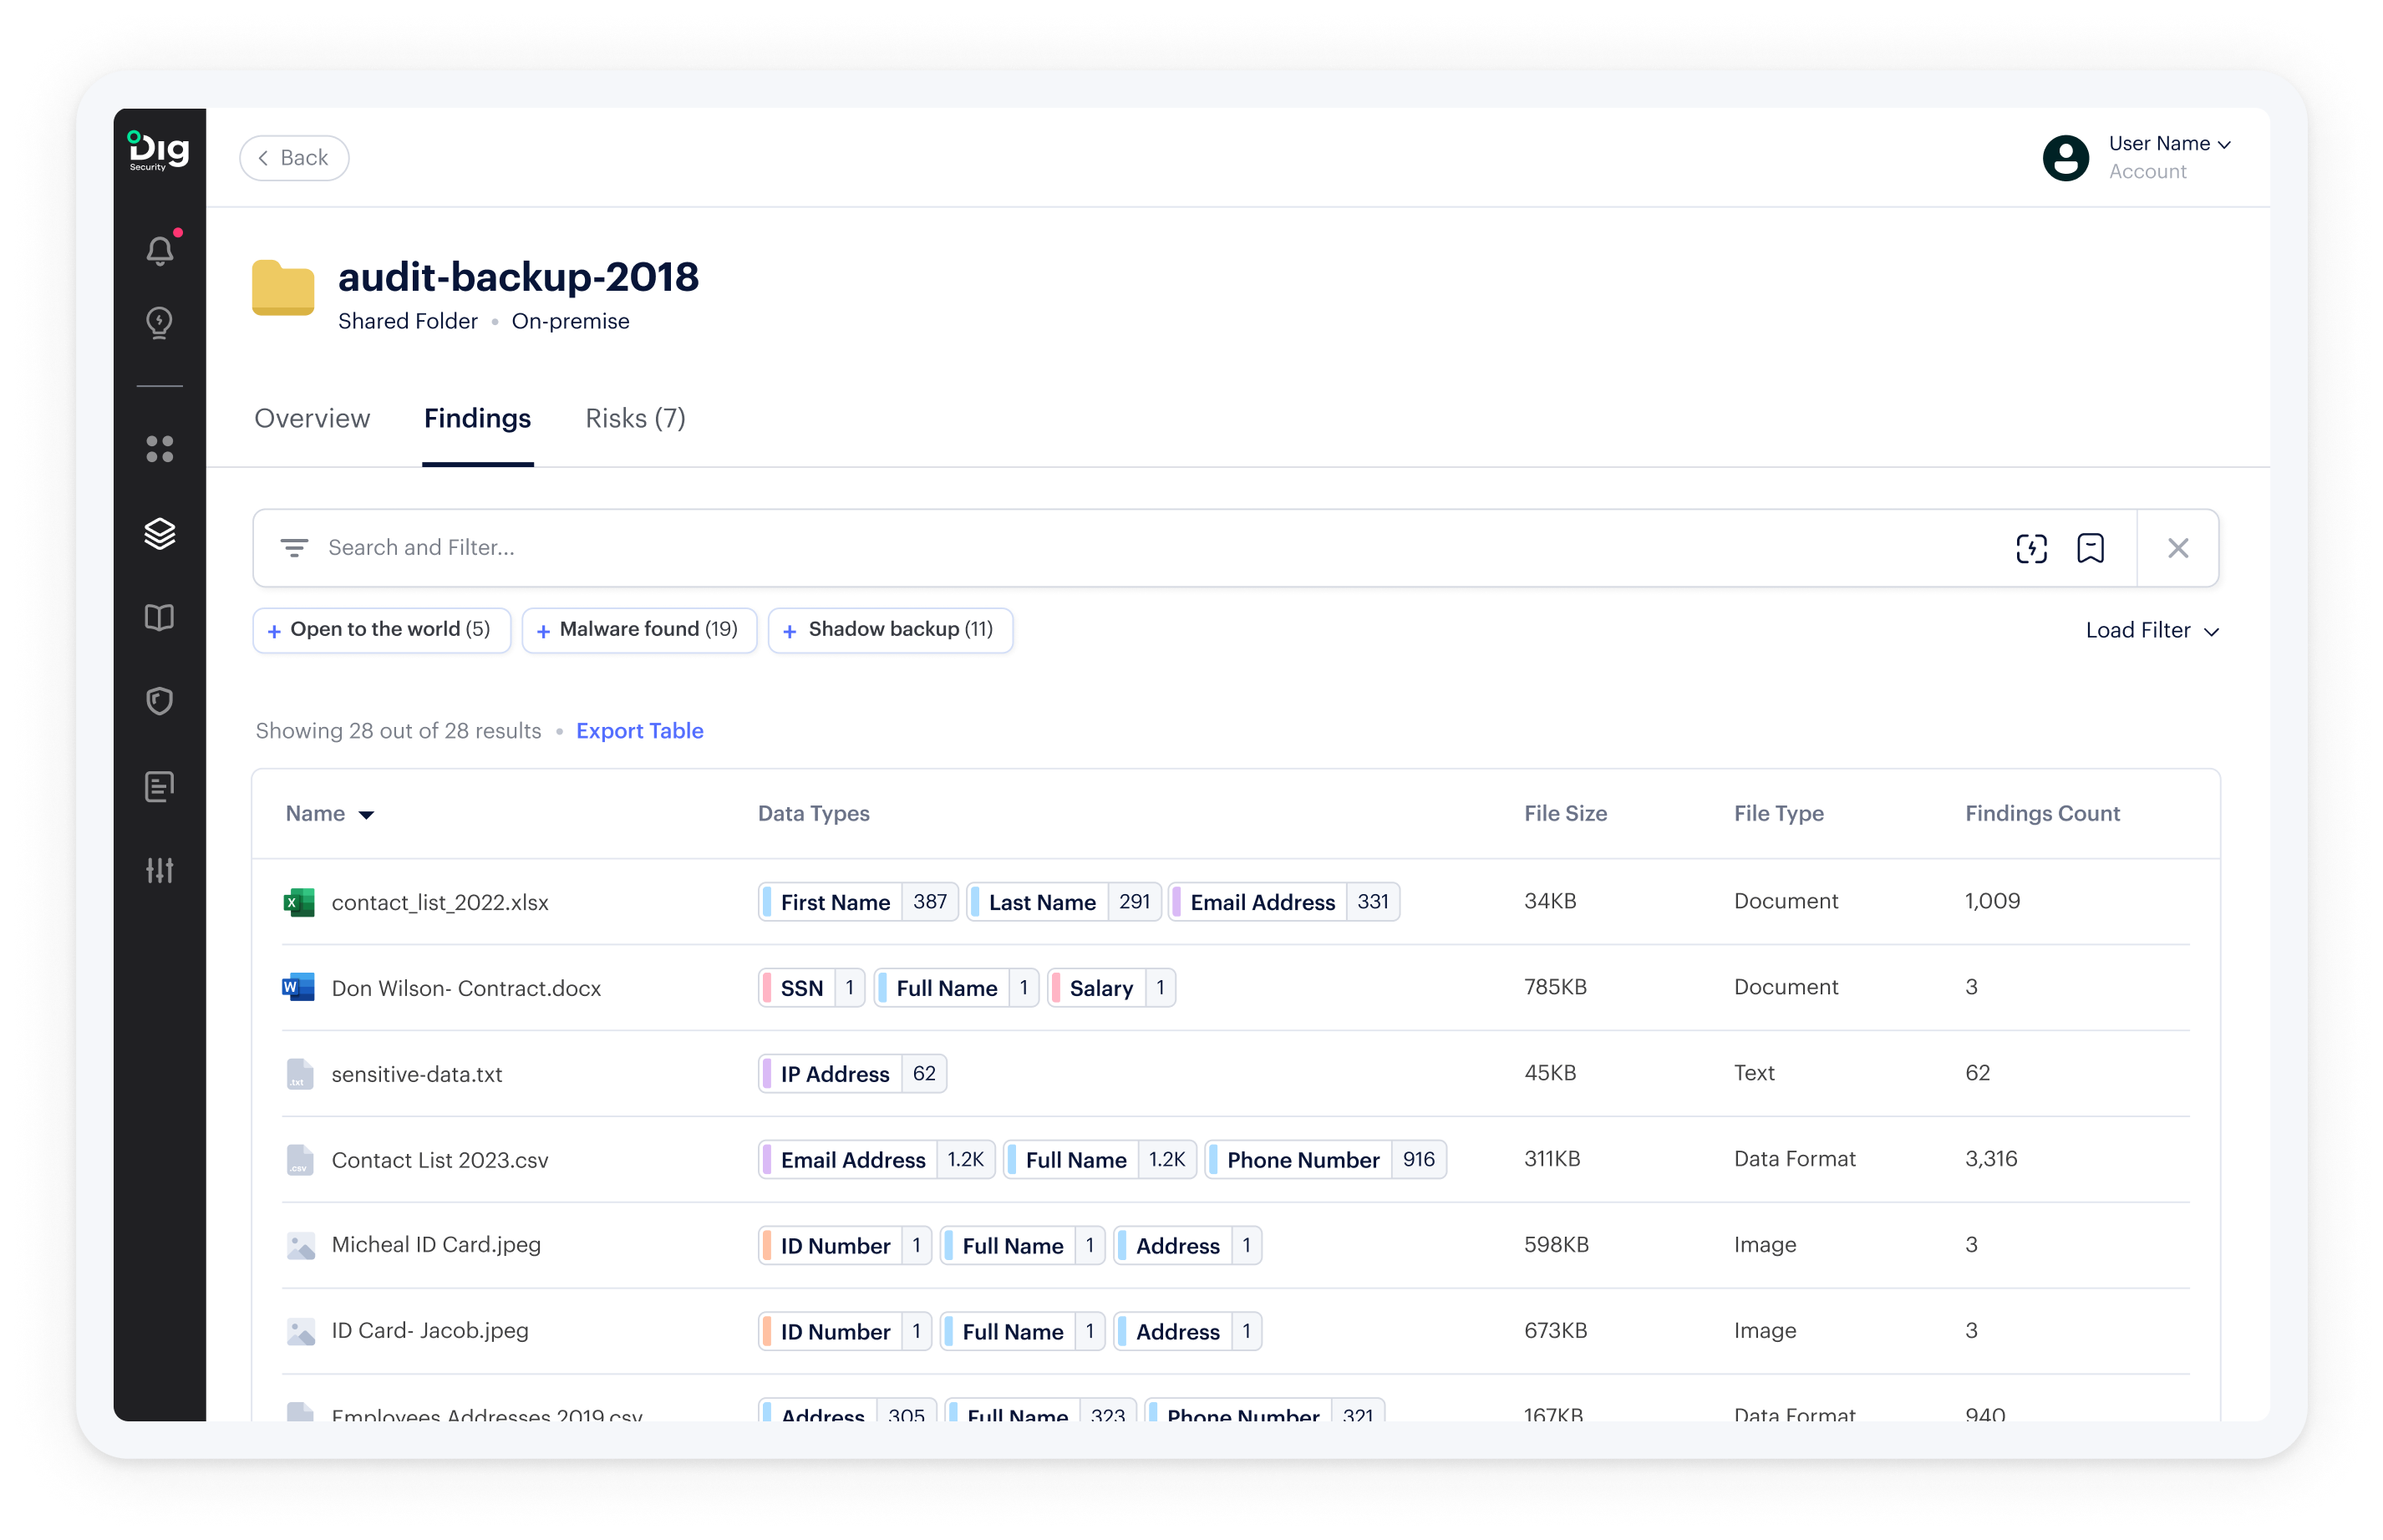
Task: Open file Contact List 2023.csv
Action: point(440,1161)
